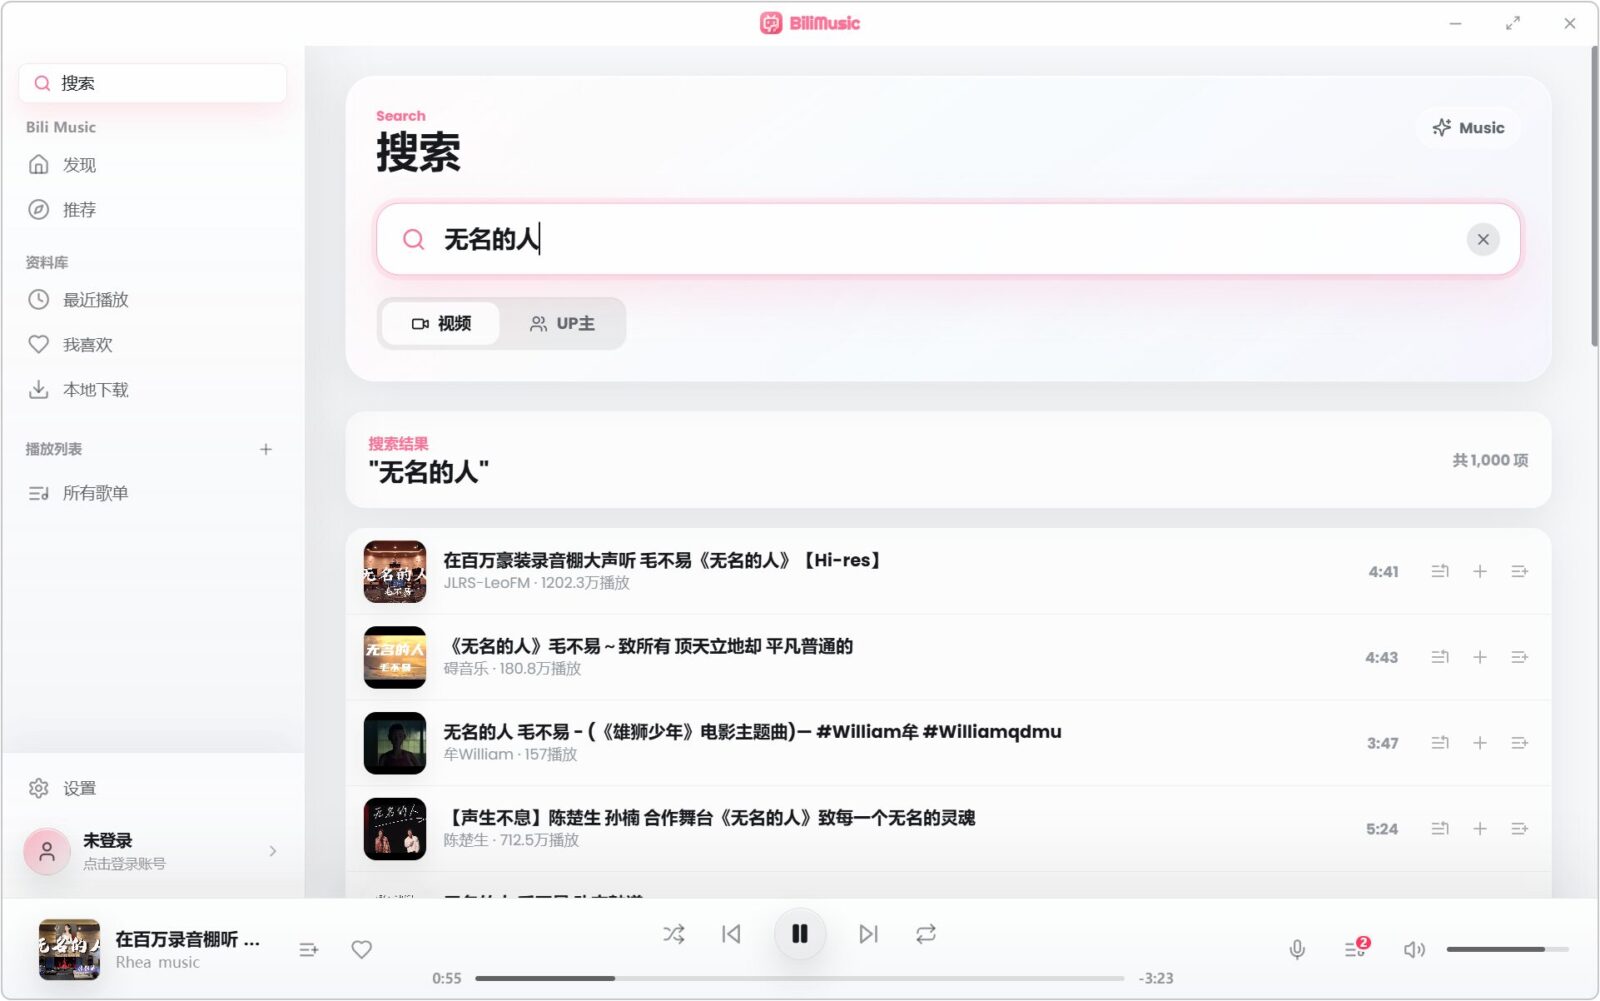Mute the volume with speaker icon

[x=1414, y=950]
